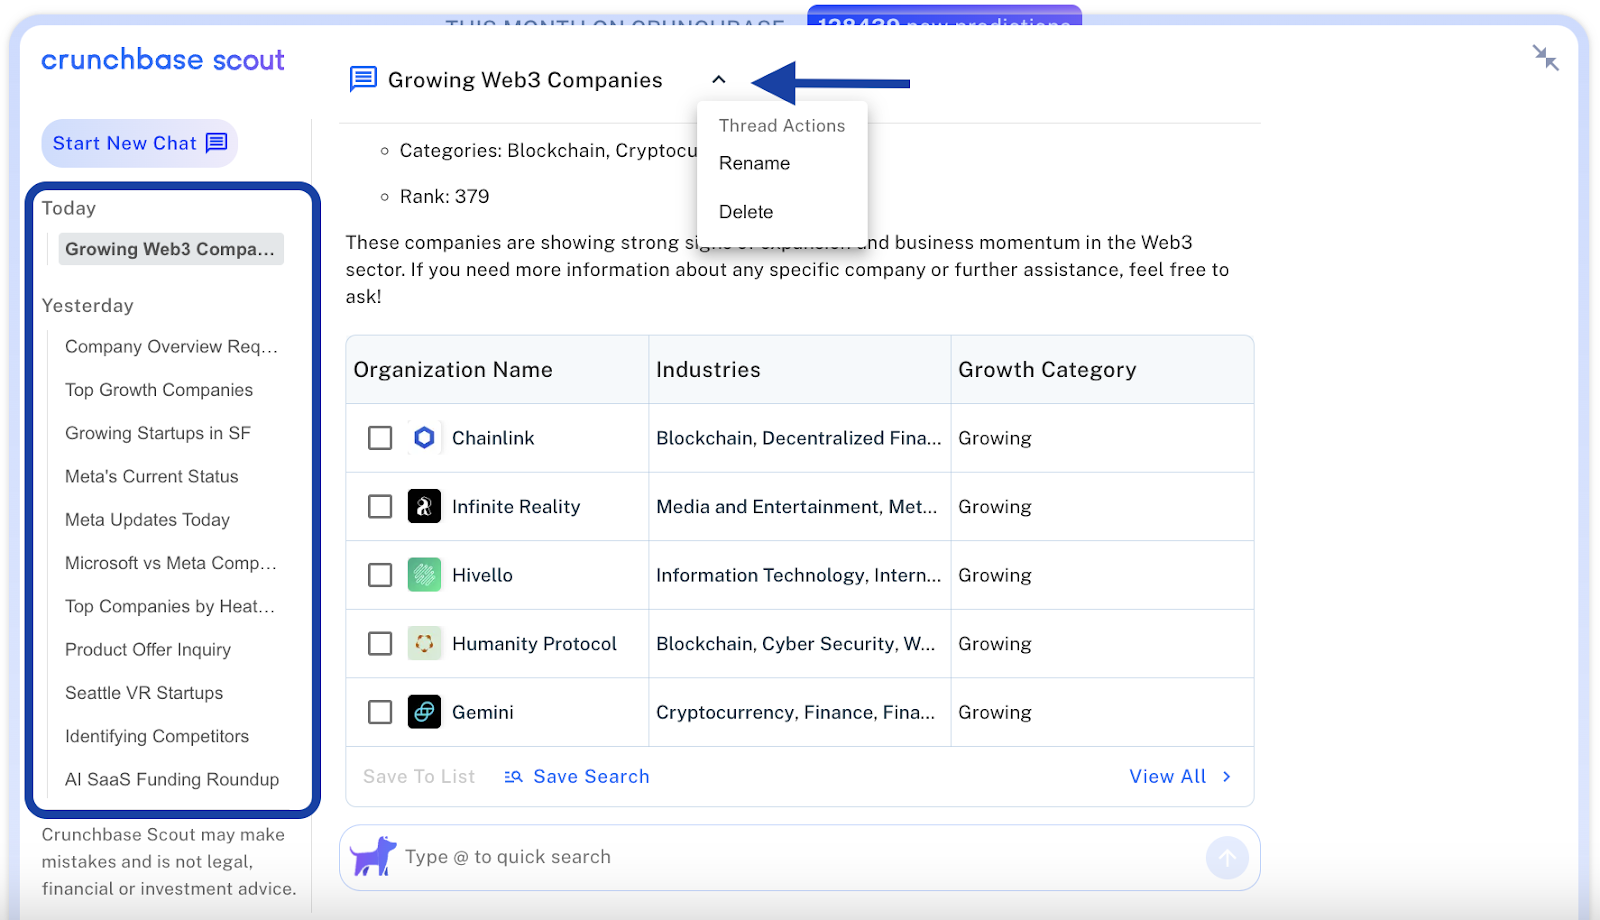Image resolution: width=1600 pixels, height=920 pixels.
Task: Open AI SaaS Funding Roundup chat
Action: (x=172, y=780)
